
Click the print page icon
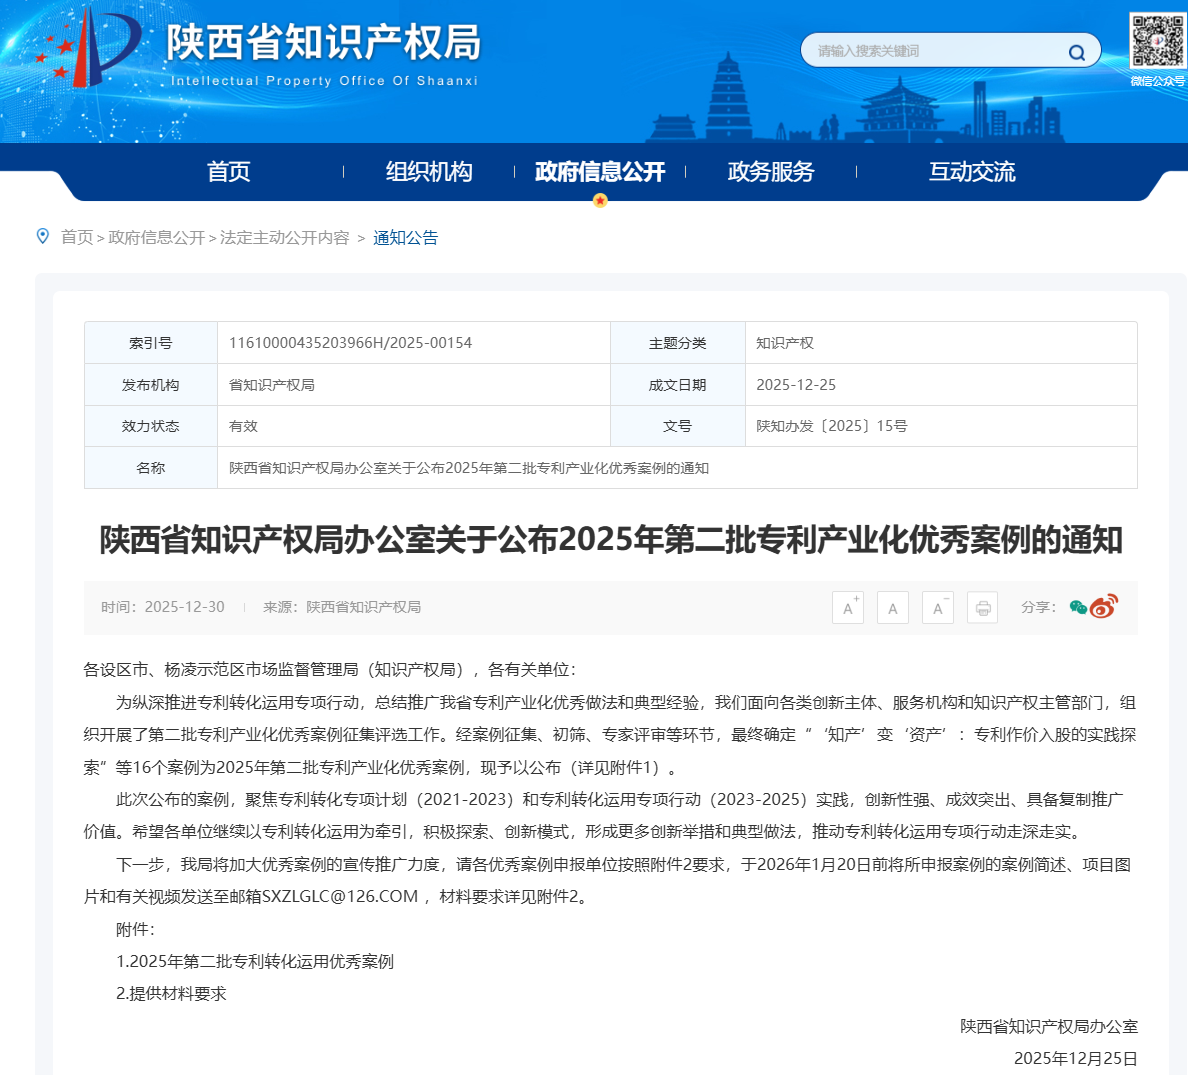(983, 607)
